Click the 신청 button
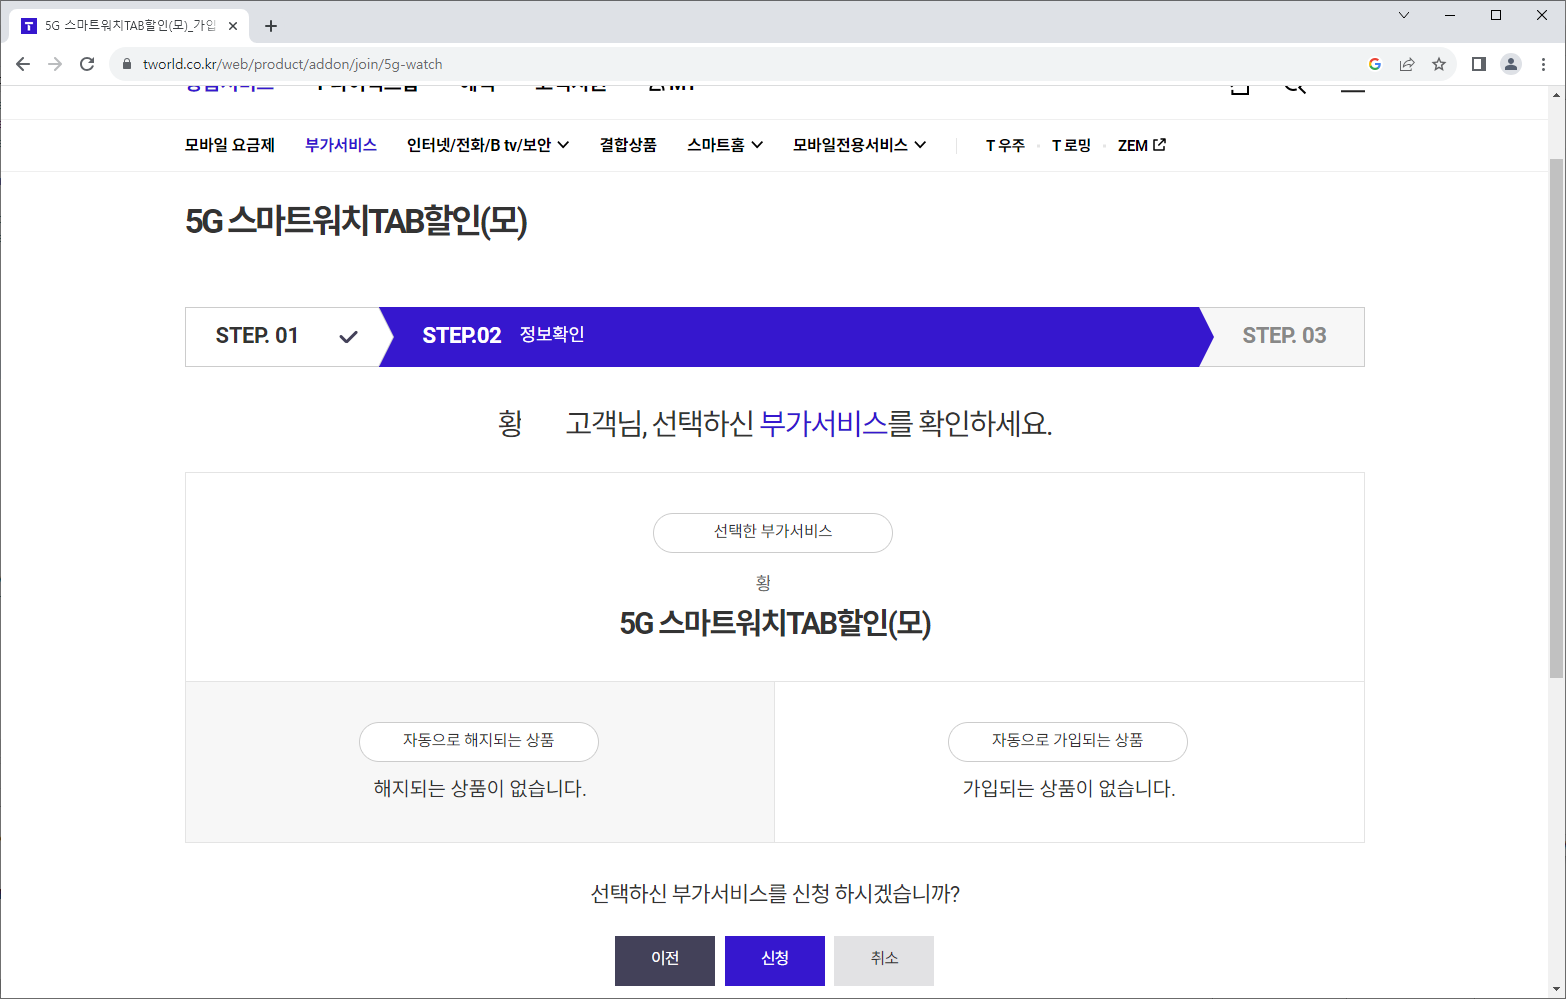The width and height of the screenshot is (1566, 999). [x=775, y=961]
